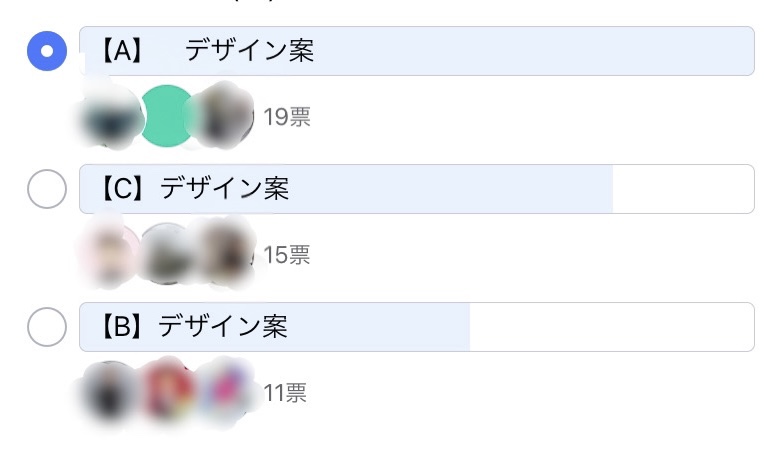Select the radio button for option 【A】
The image size is (764, 450).
[46, 51]
